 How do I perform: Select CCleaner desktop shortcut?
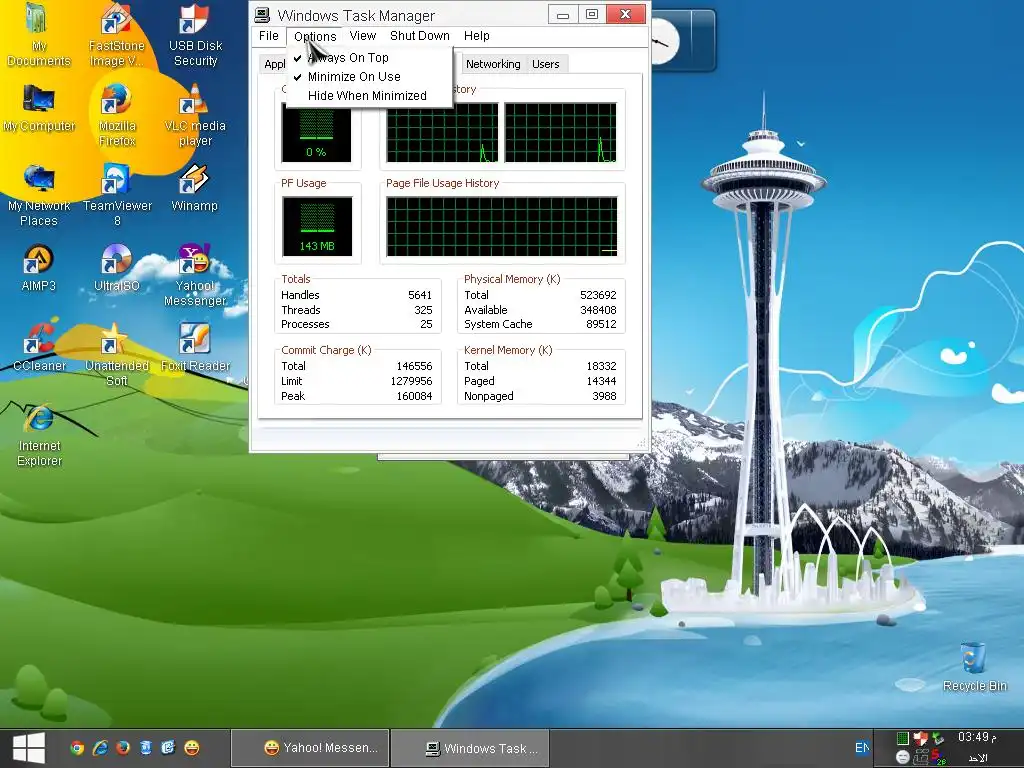click(39, 347)
